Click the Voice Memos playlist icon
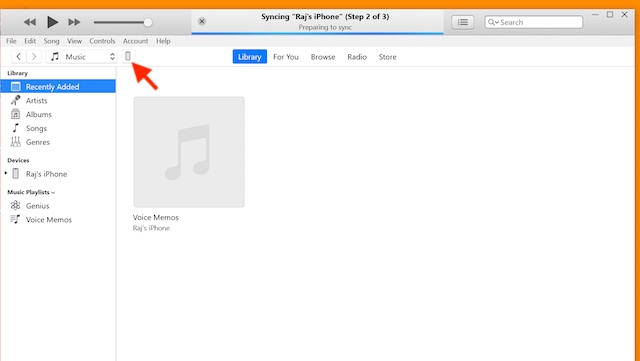The height and width of the screenshot is (361, 640). coord(15,219)
